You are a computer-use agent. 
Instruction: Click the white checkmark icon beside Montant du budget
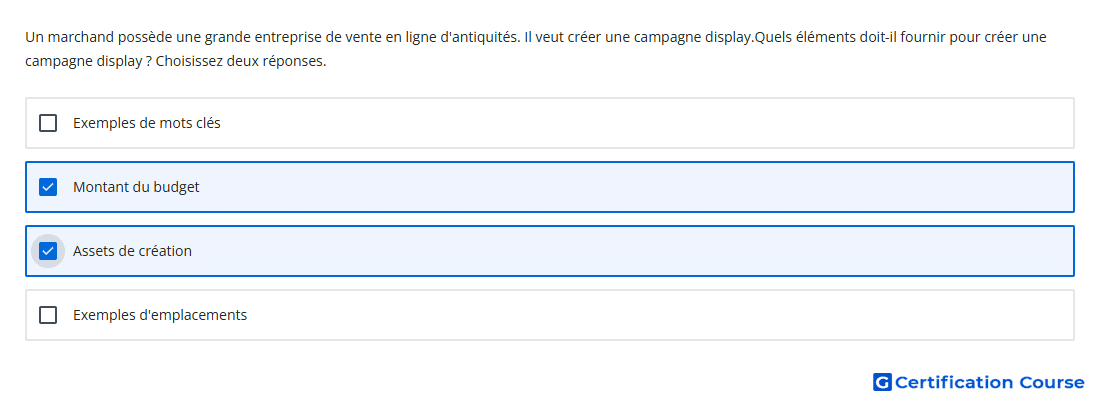[x=48, y=187]
